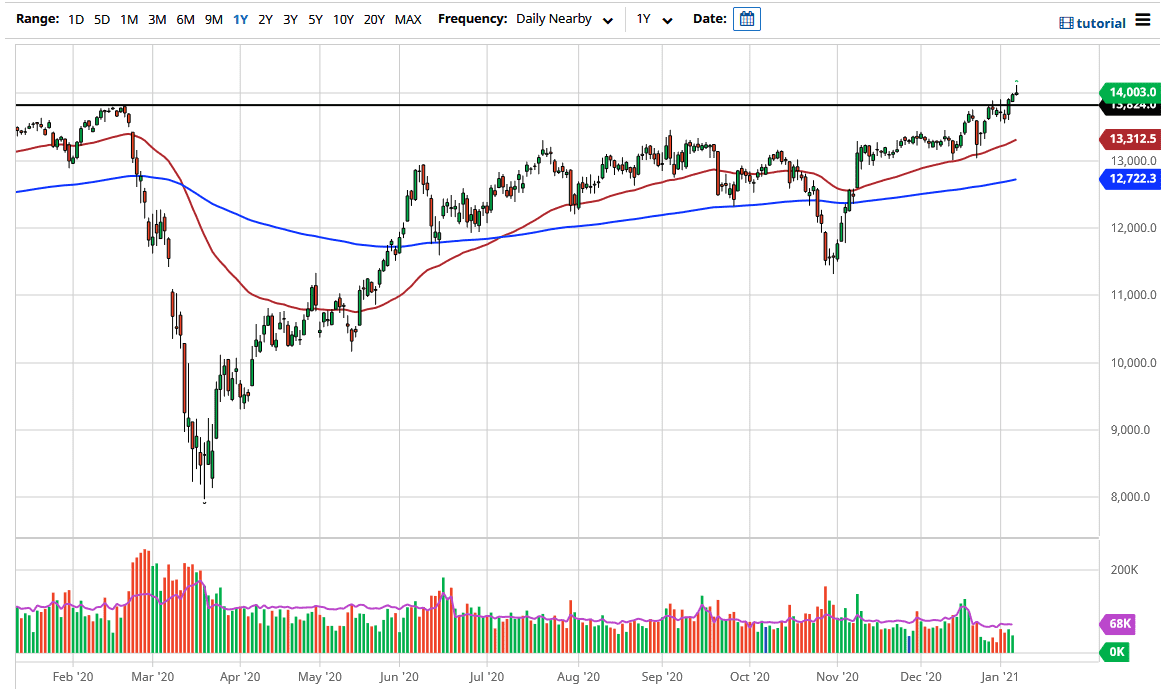The width and height of the screenshot is (1161, 691).
Task: Select the 1M range option
Action: [x=129, y=19]
